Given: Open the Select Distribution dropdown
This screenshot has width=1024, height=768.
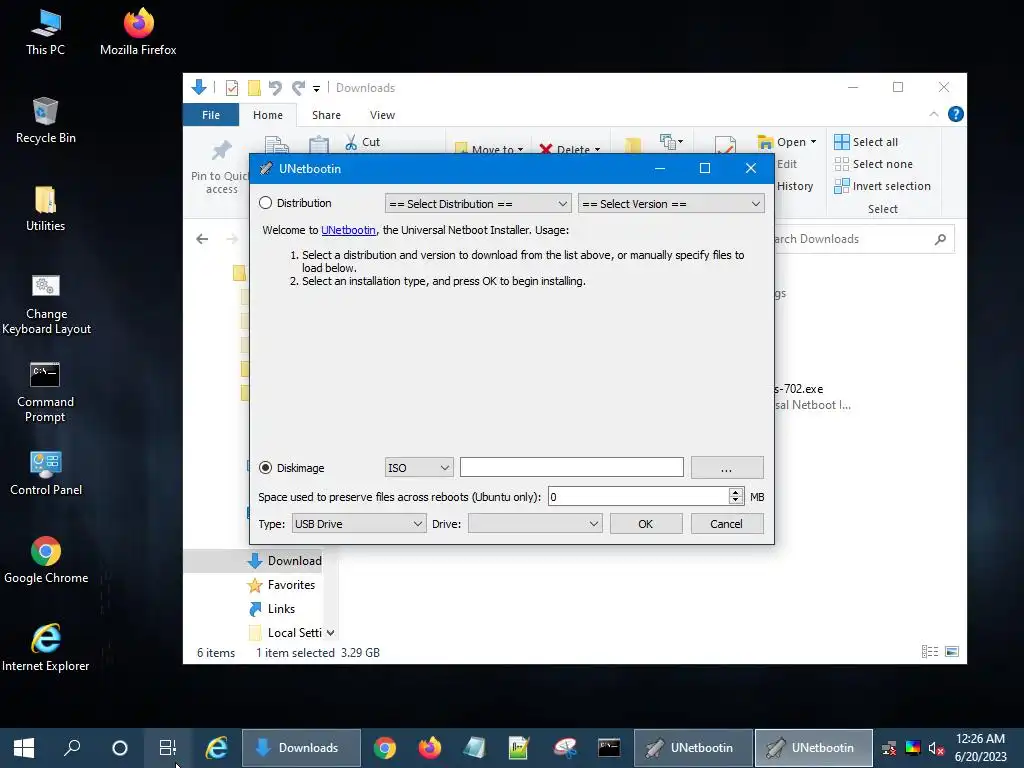Looking at the screenshot, I should pos(478,204).
